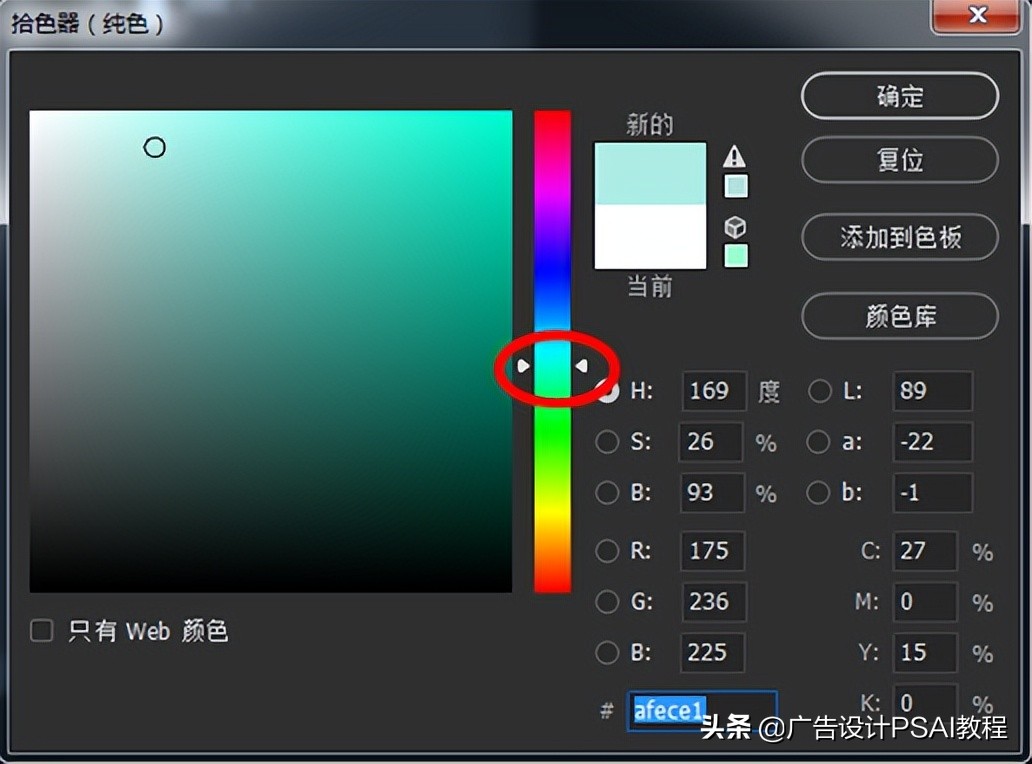Click the b field showing -1
This screenshot has height=764, width=1032.
click(932, 492)
